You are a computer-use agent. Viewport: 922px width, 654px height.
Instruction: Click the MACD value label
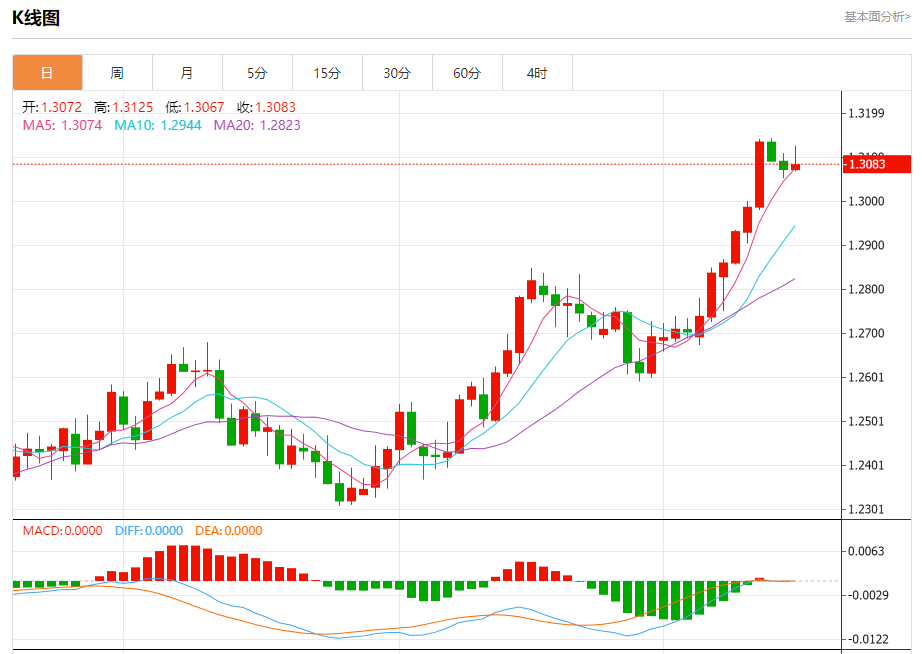62,530
